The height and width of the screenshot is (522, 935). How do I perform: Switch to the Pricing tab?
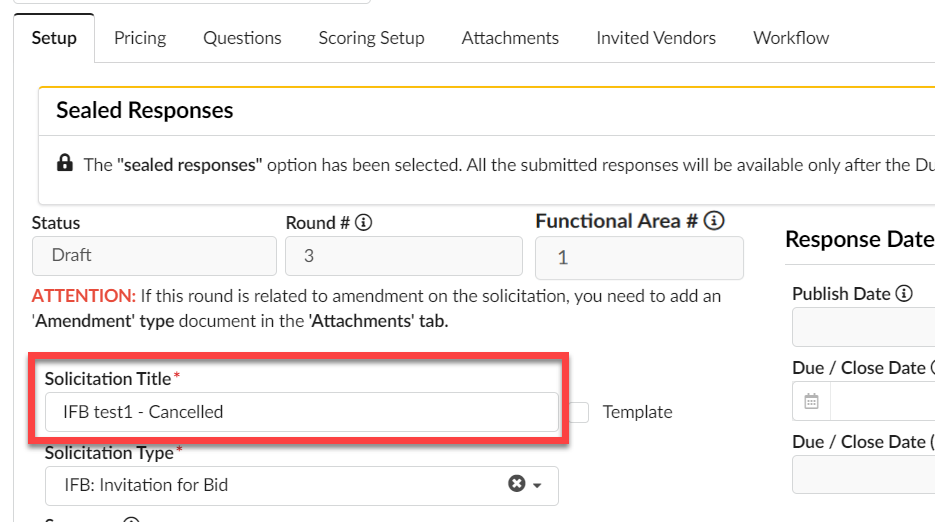pyautogui.click(x=140, y=38)
